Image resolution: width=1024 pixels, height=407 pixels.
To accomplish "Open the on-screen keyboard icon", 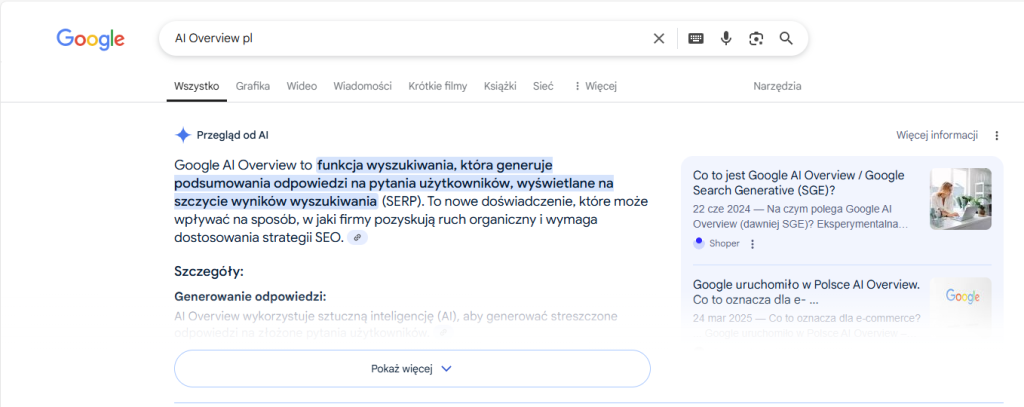I will [696, 39].
